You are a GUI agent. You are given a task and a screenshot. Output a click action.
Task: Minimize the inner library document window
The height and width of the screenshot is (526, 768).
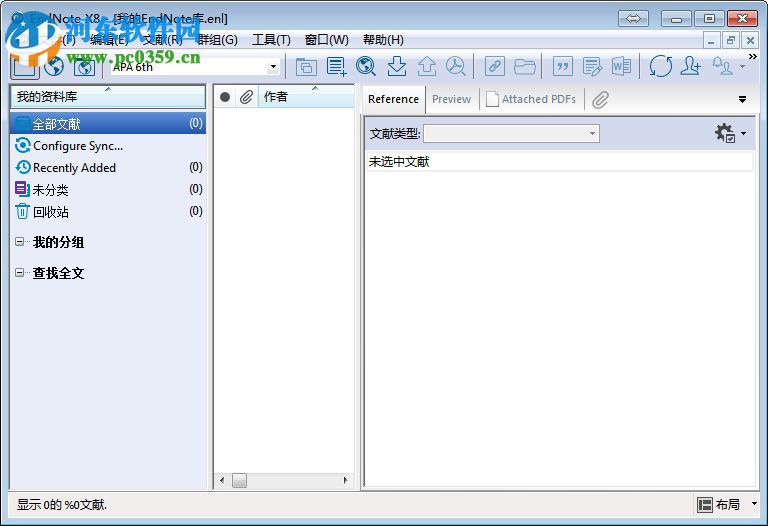(711, 40)
